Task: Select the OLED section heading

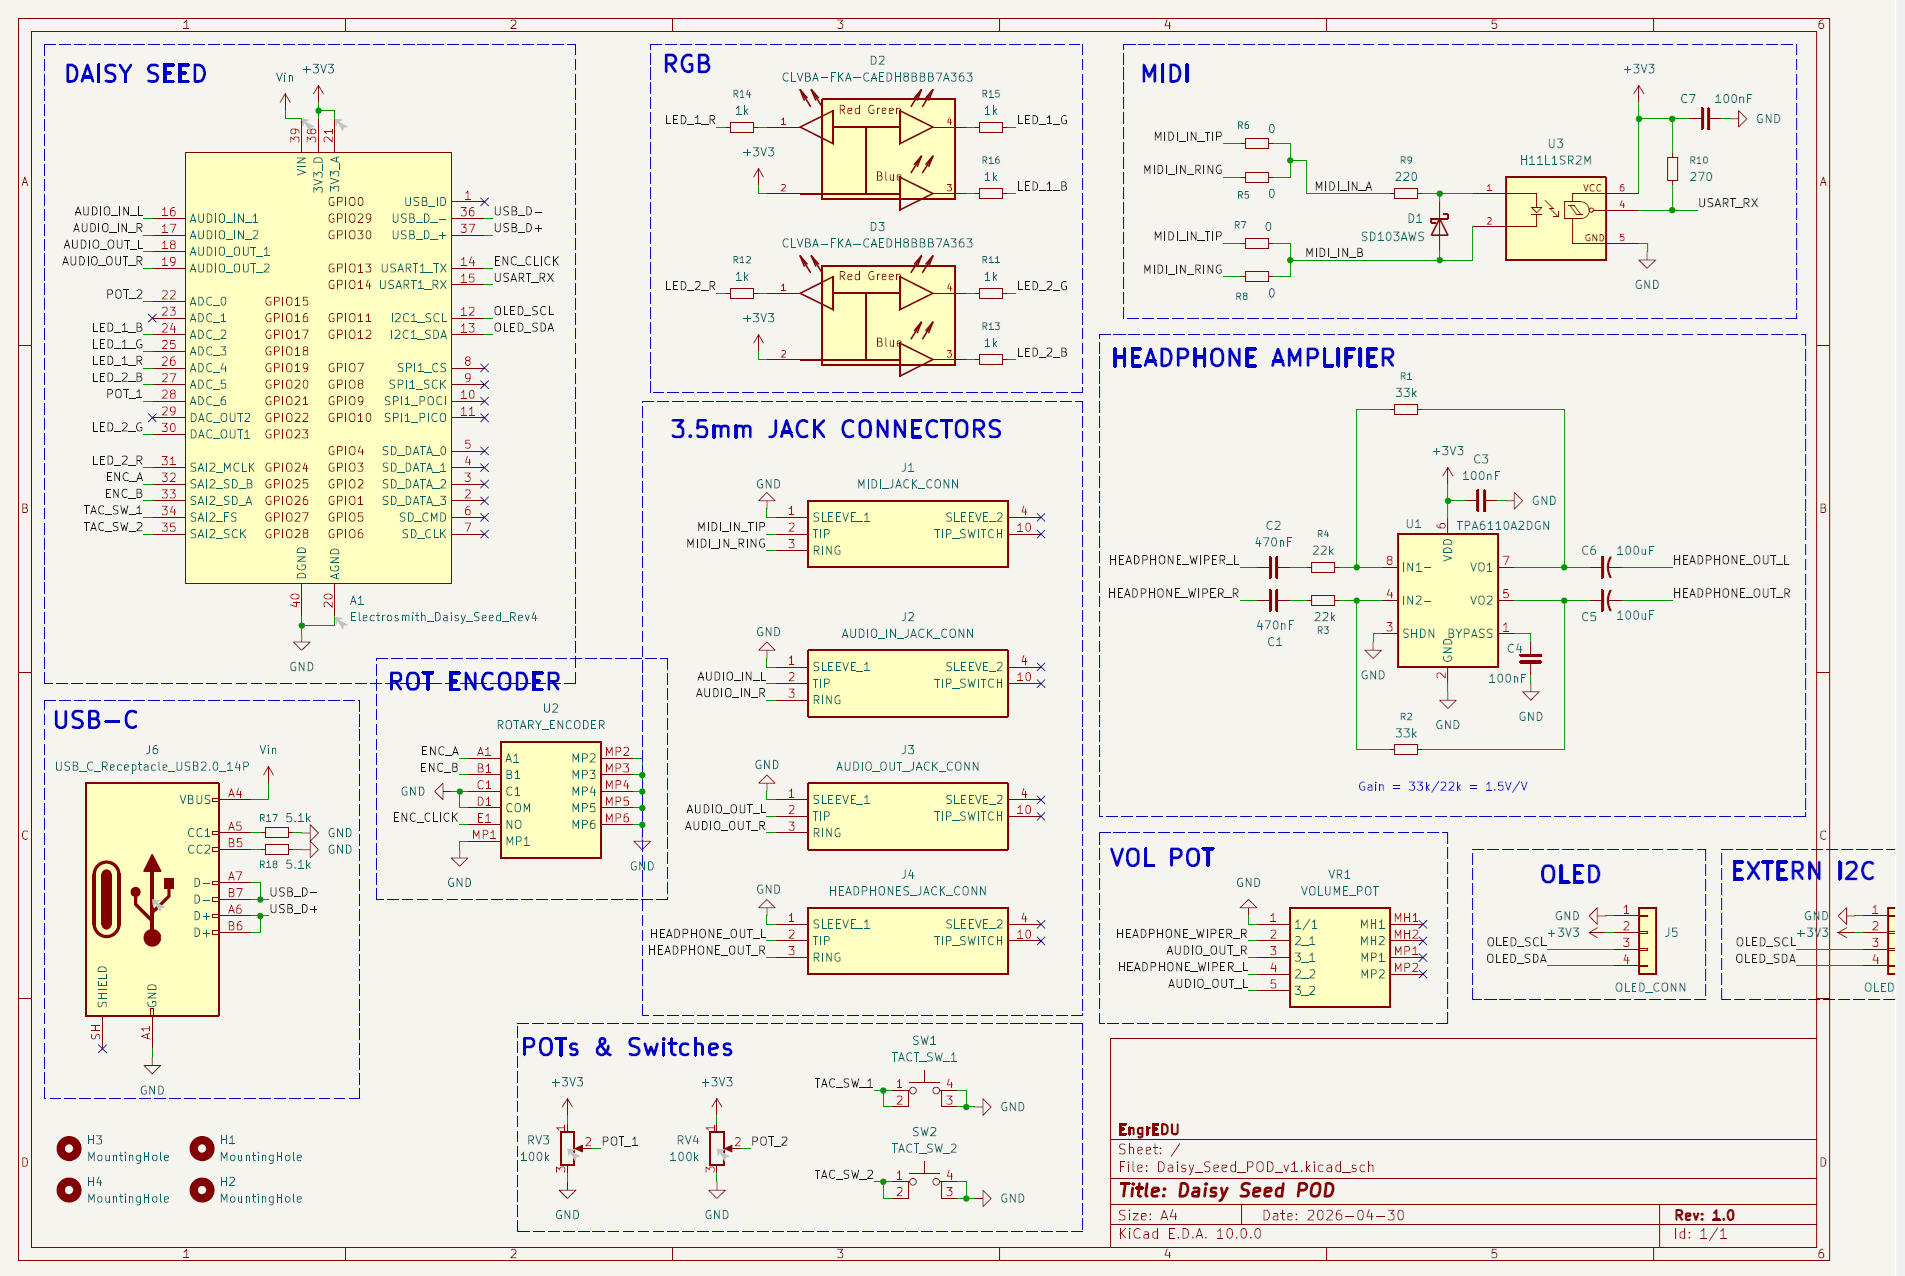Action: [1570, 874]
